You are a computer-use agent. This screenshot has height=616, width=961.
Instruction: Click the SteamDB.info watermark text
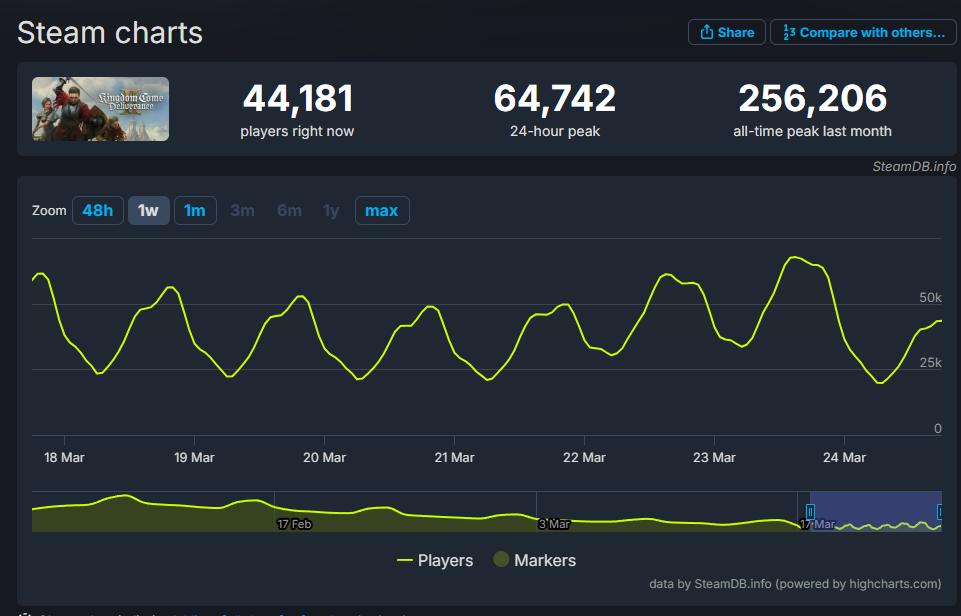coord(914,167)
